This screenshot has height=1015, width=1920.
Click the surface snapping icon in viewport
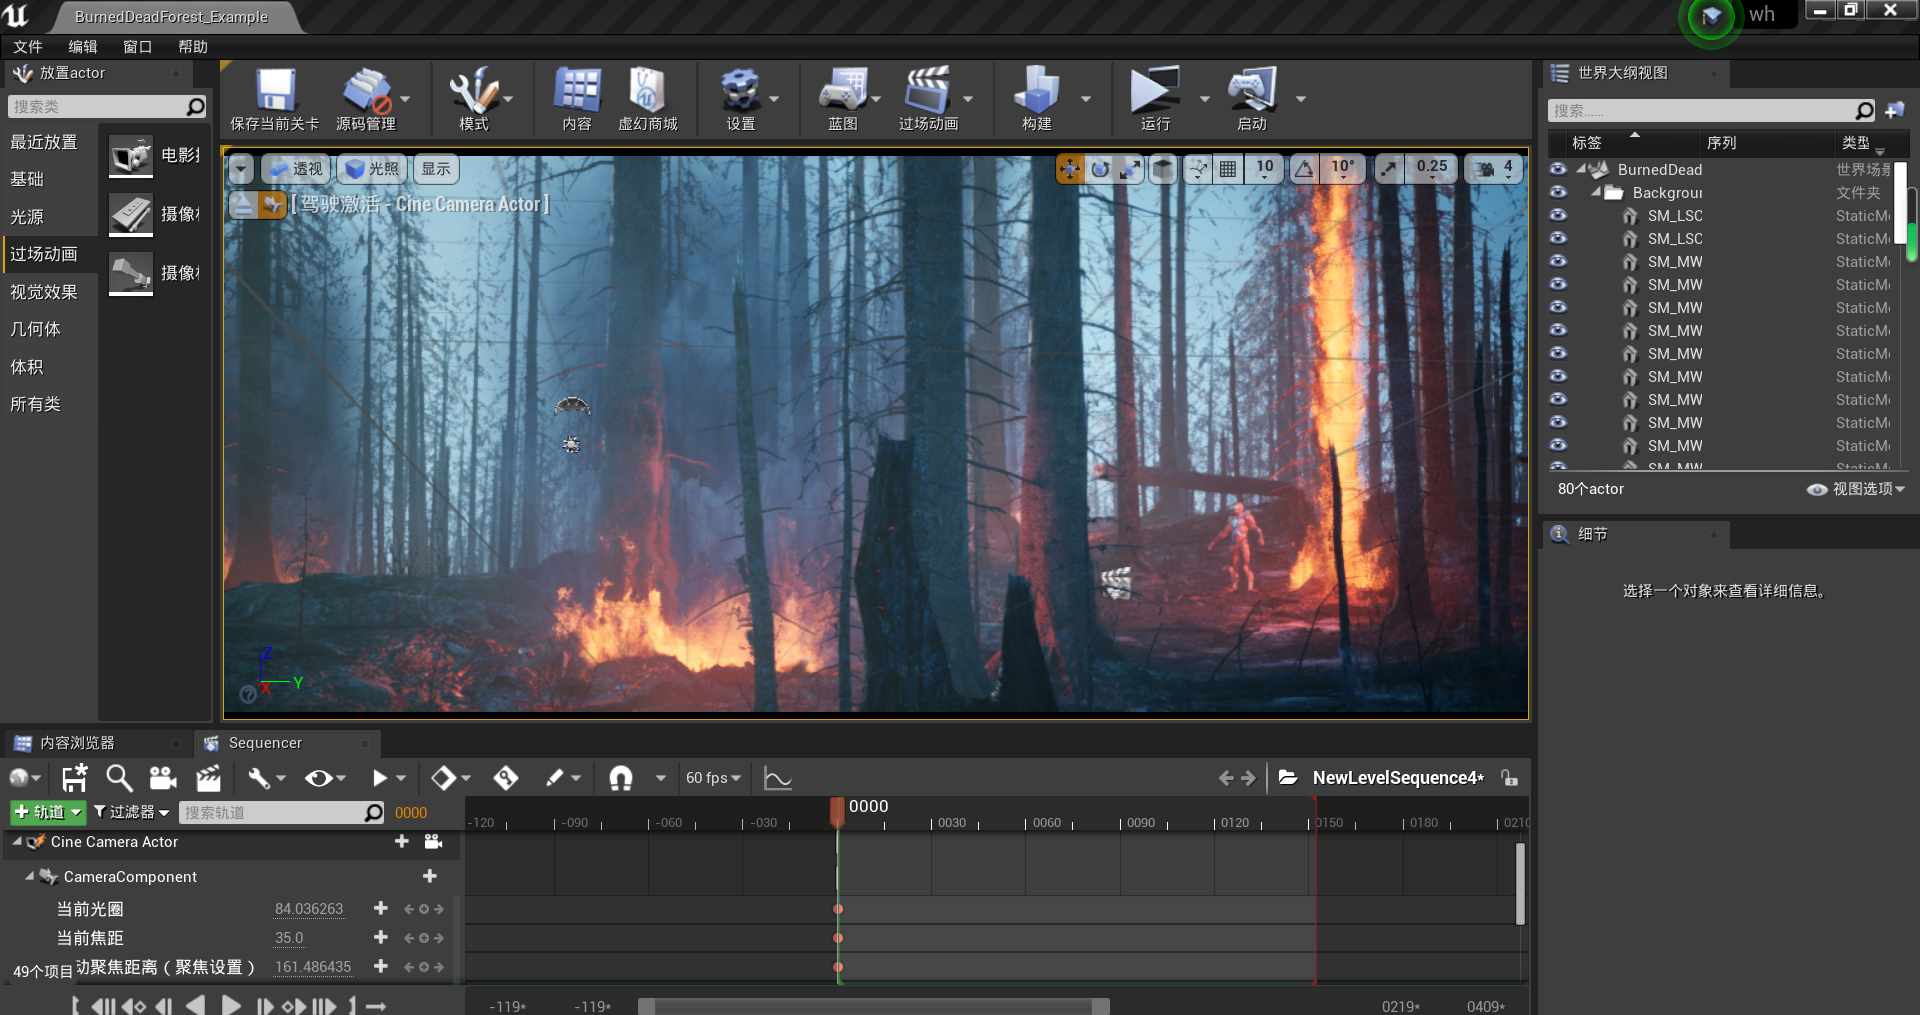(1198, 169)
